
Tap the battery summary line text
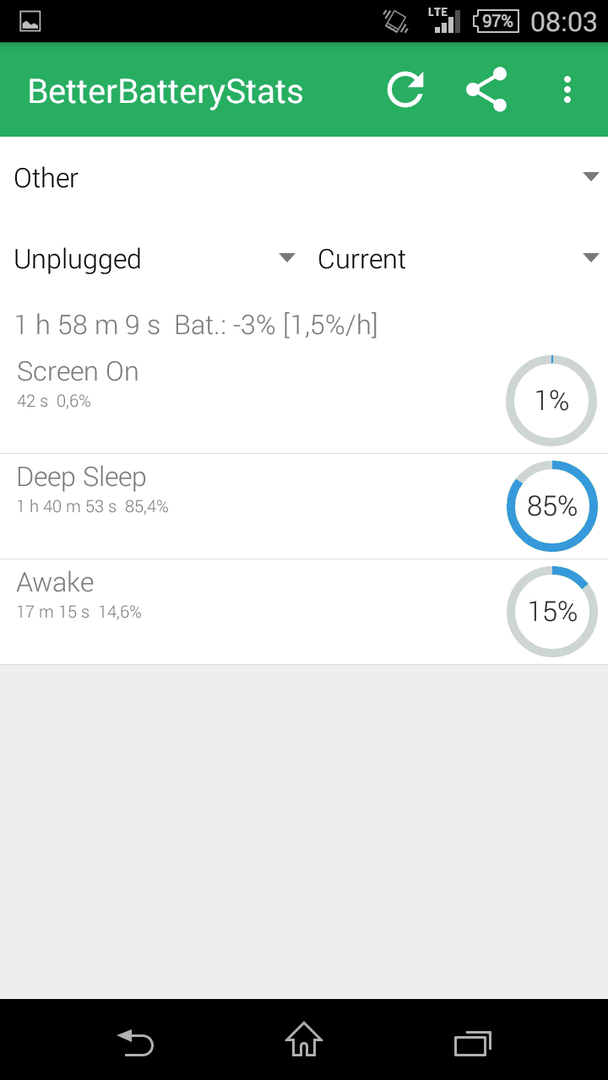(197, 325)
